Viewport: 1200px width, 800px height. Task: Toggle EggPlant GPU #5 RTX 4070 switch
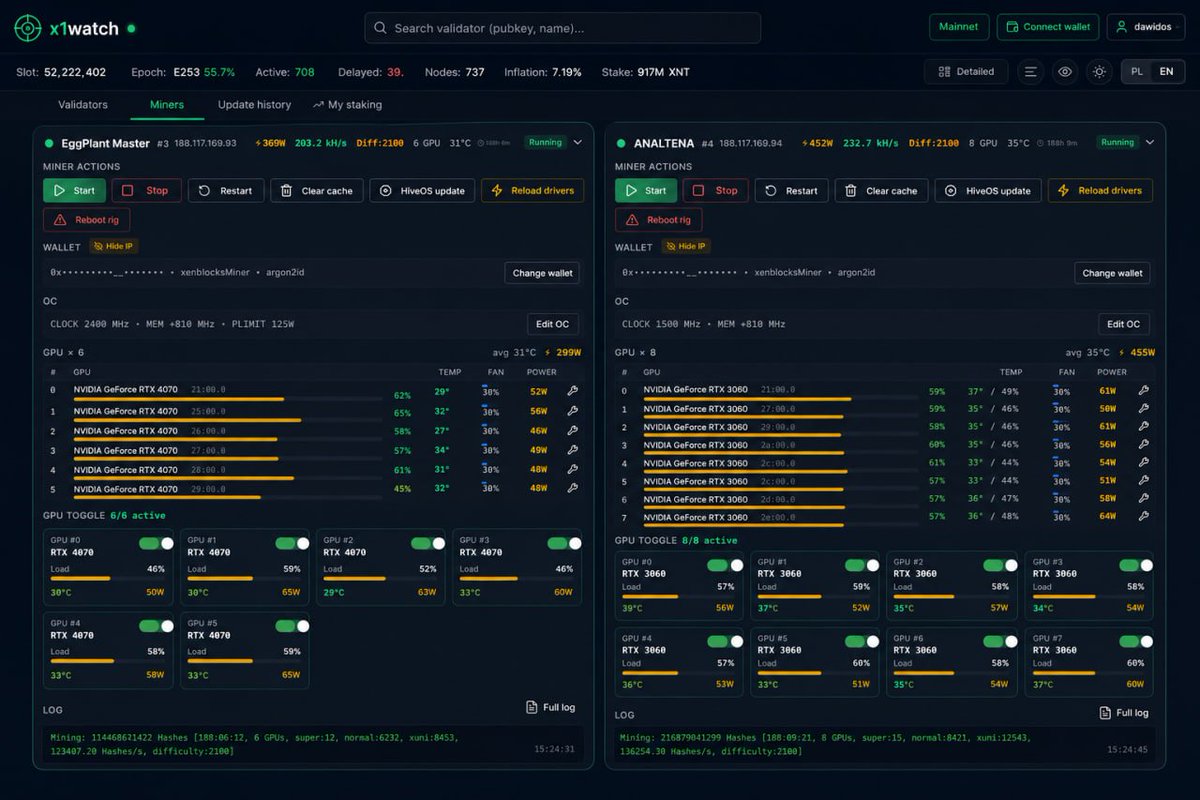pyautogui.click(x=292, y=626)
